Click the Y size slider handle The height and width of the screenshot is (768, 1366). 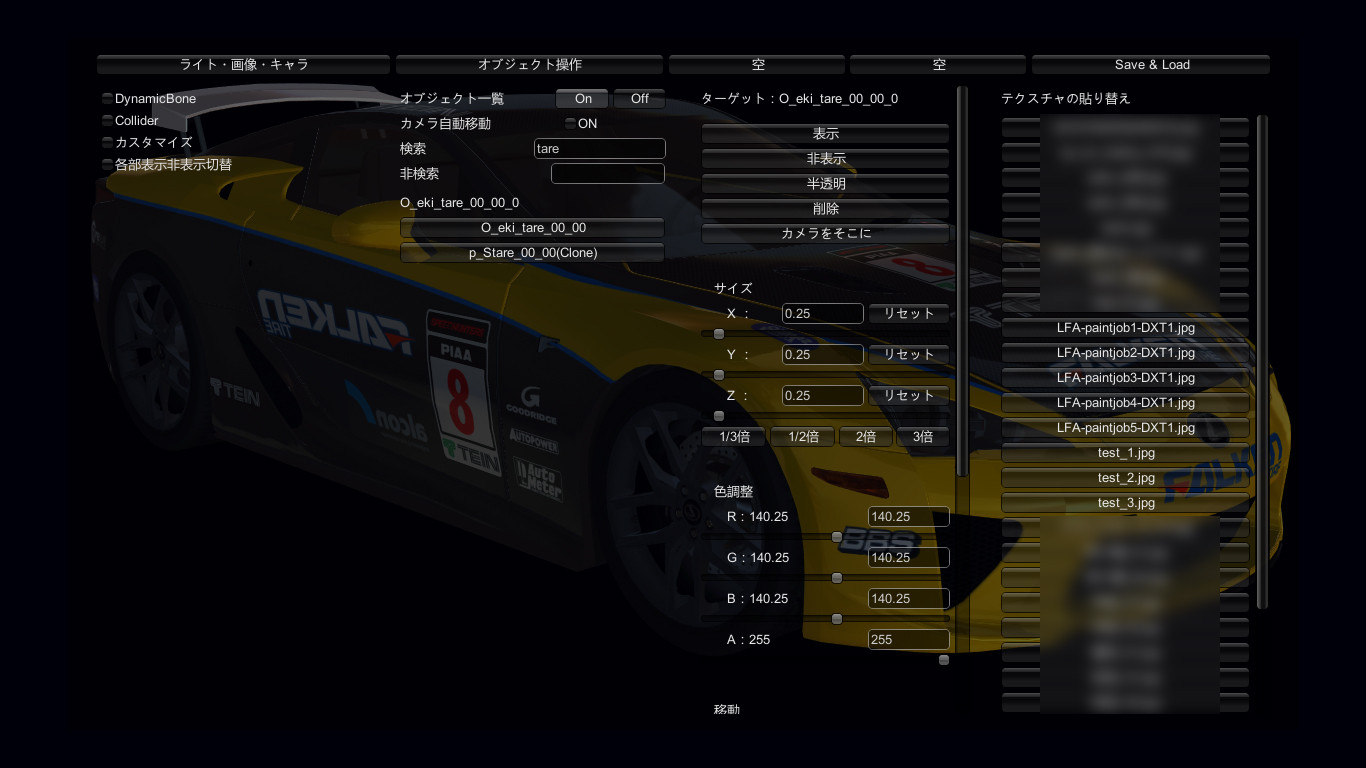coord(718,375)
